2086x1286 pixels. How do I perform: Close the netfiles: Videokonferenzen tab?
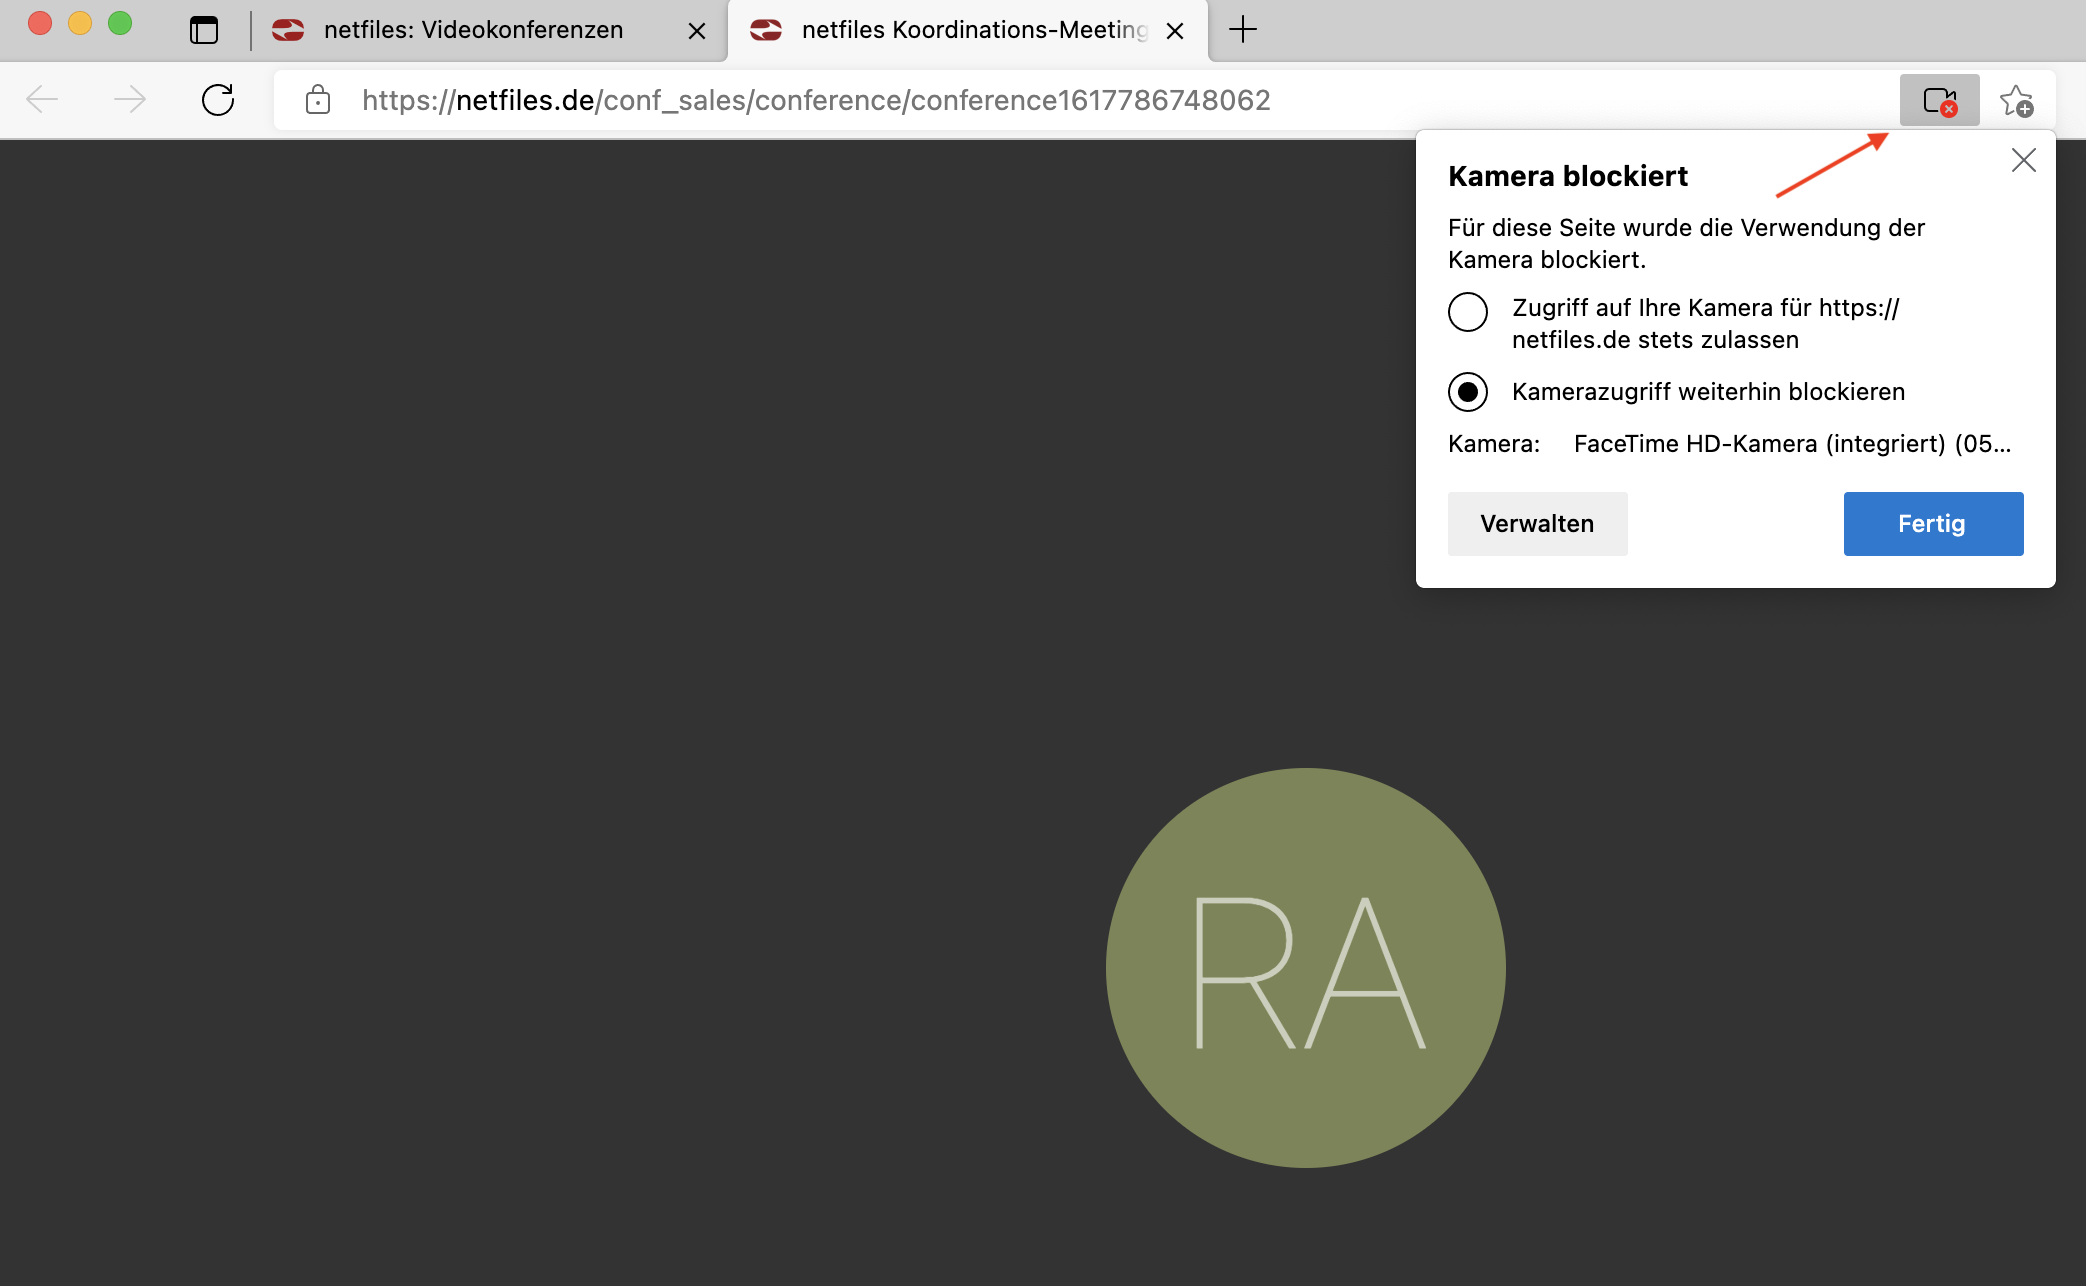point(697,31)
